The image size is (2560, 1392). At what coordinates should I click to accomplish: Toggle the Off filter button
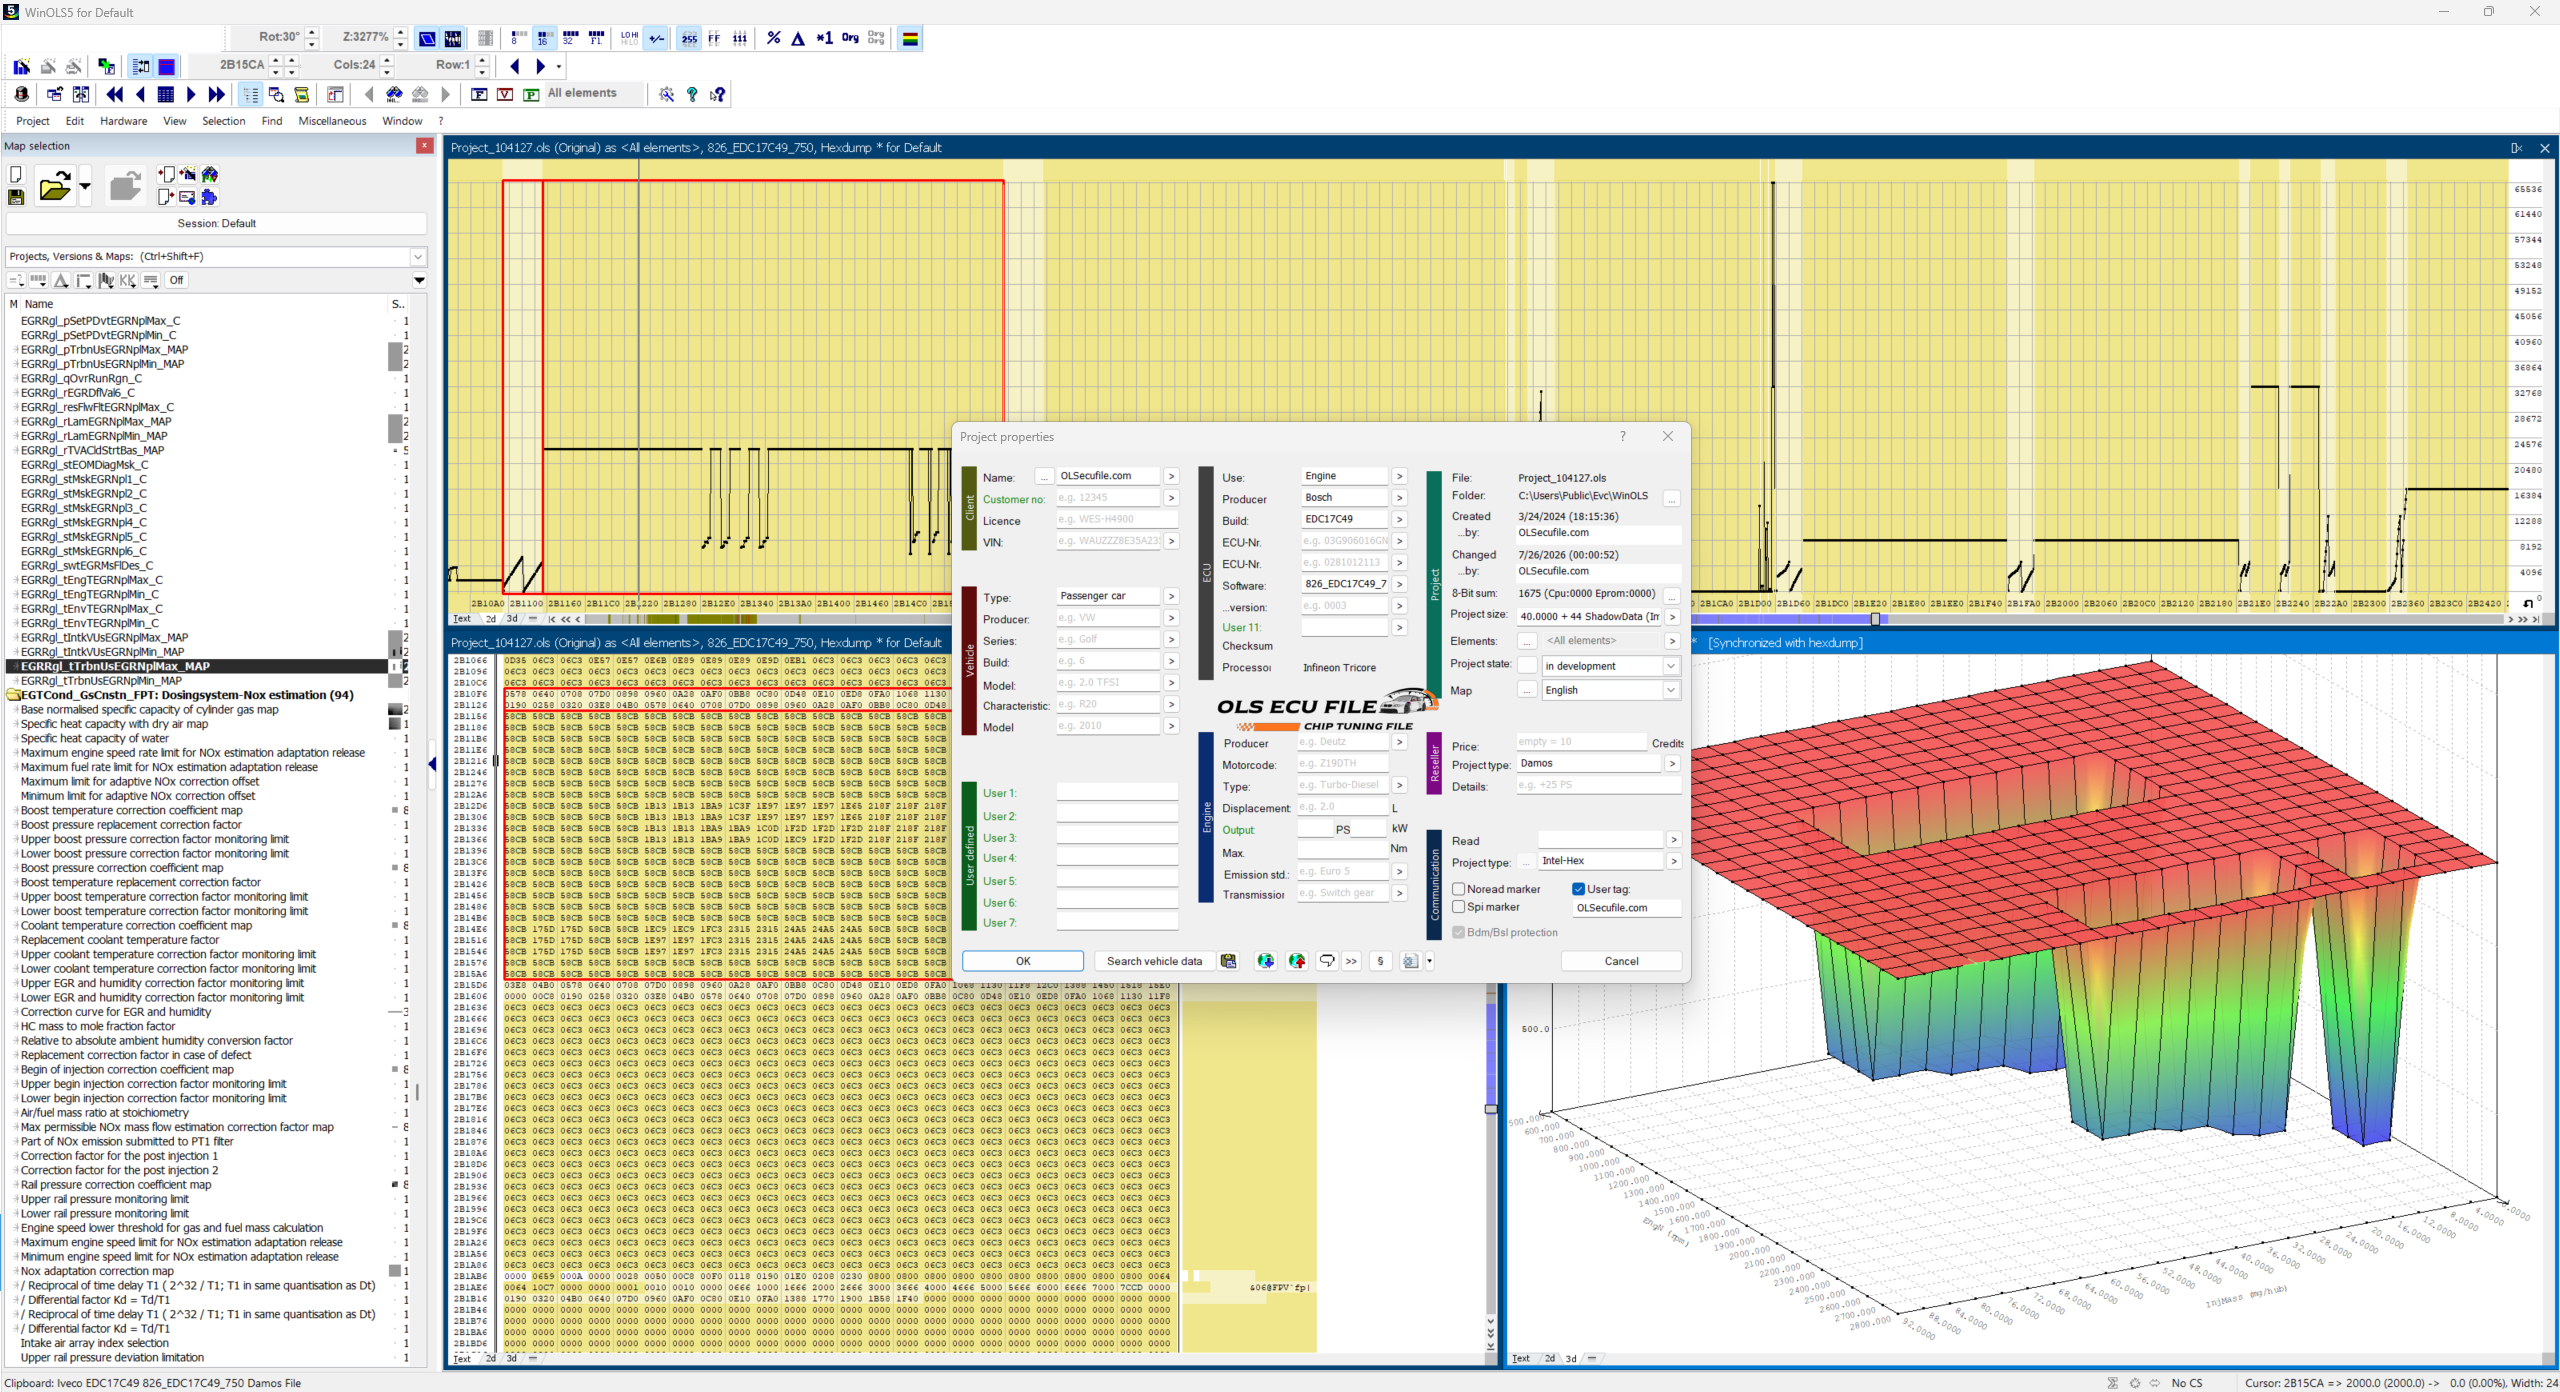176,280
